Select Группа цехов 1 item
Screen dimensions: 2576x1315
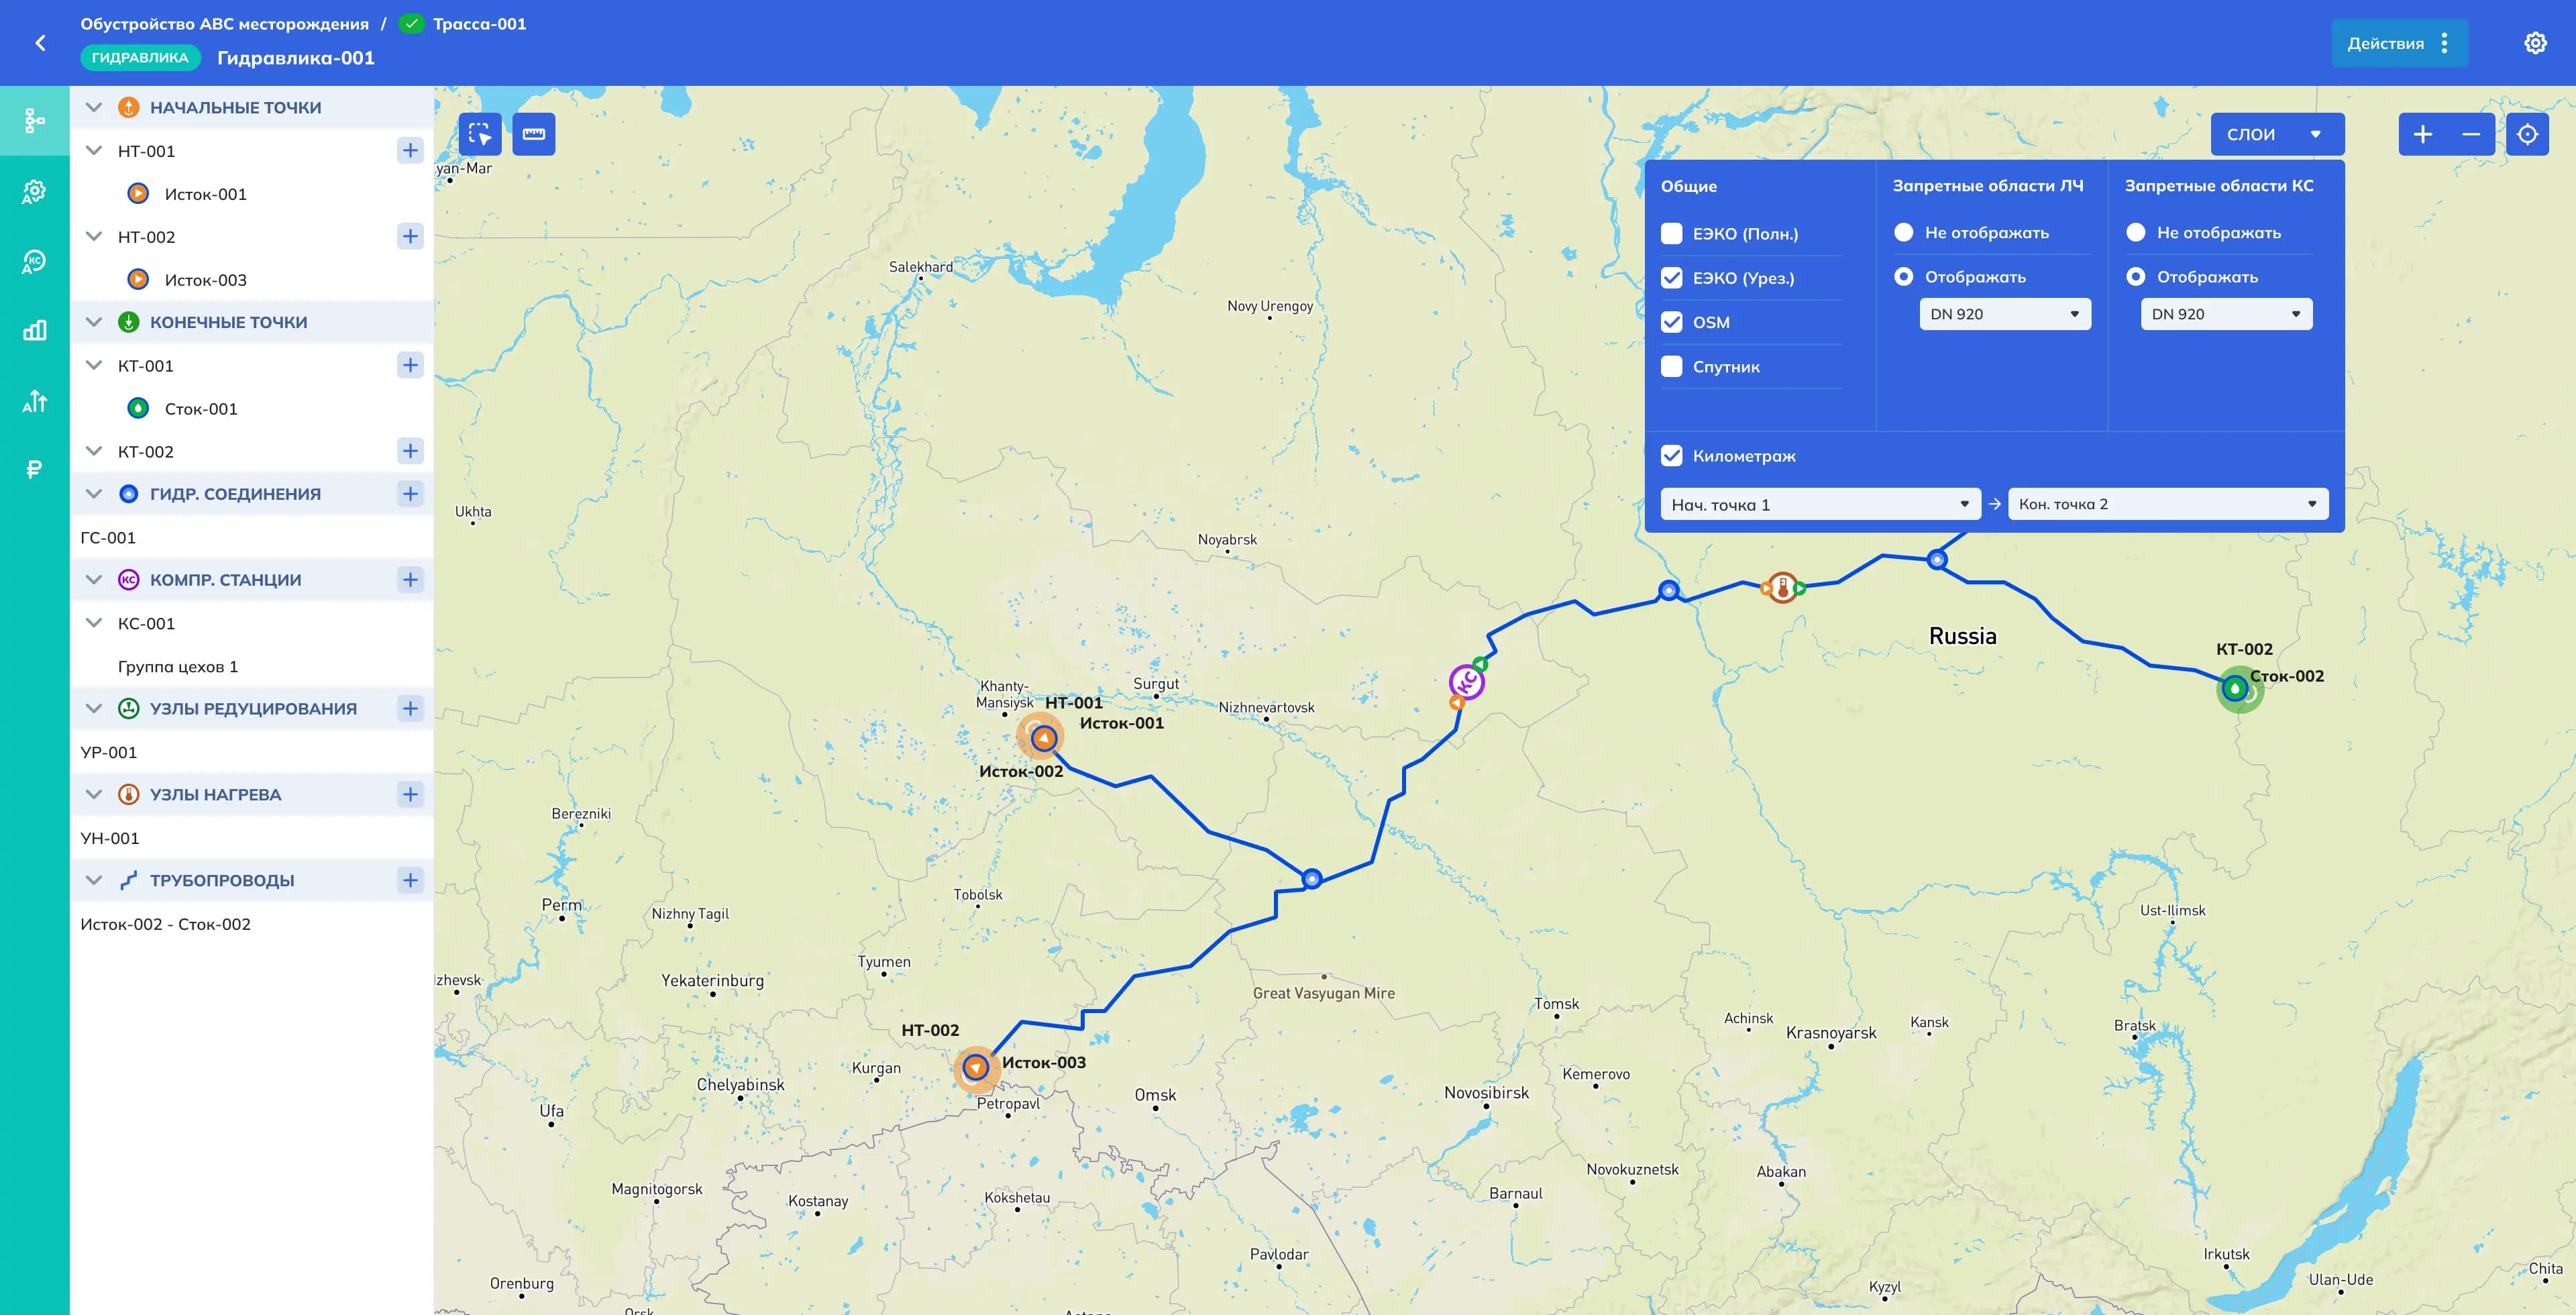[178, 667]
